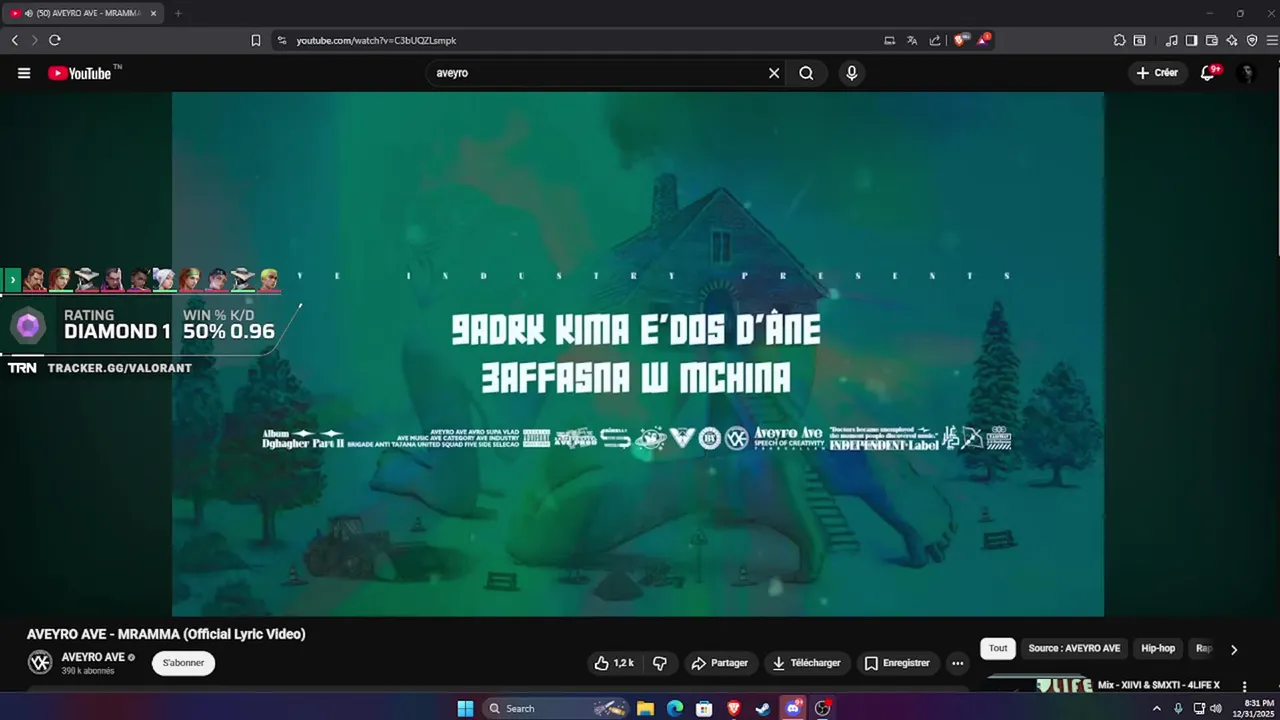Click the Enregistrer save button
1280x720 pixels.
(x=897, y=663)
